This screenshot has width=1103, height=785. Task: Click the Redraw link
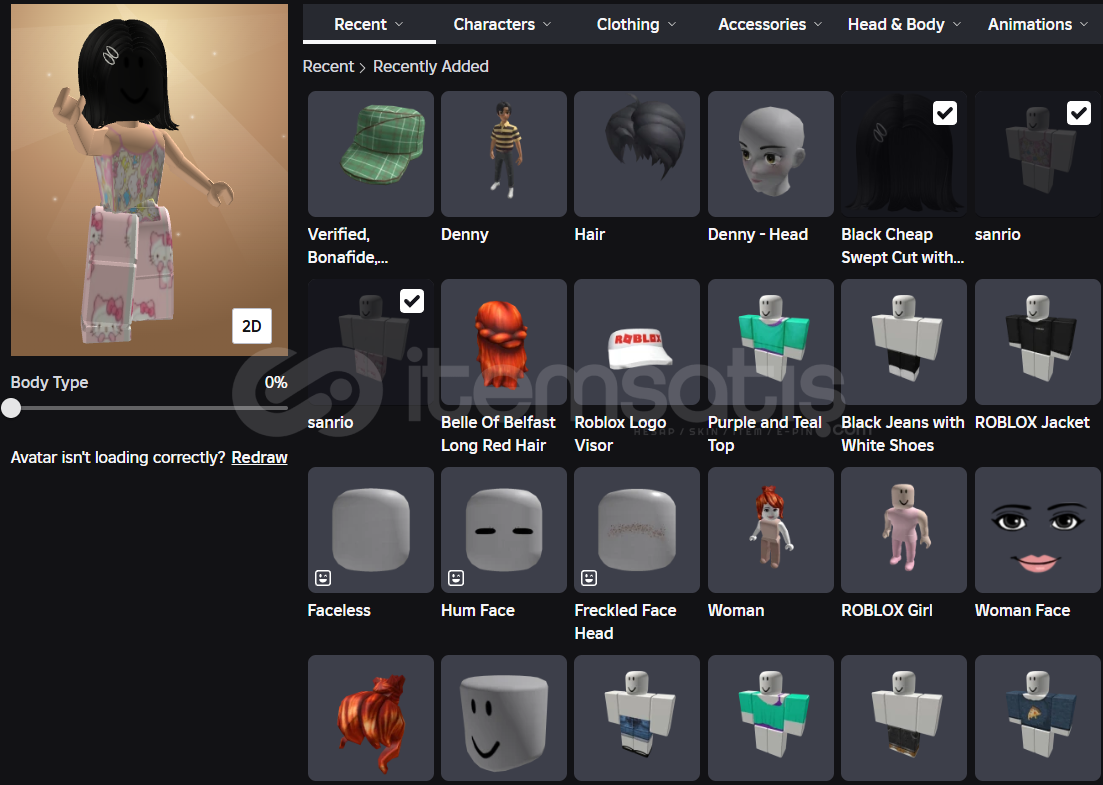tap(259, 458)
